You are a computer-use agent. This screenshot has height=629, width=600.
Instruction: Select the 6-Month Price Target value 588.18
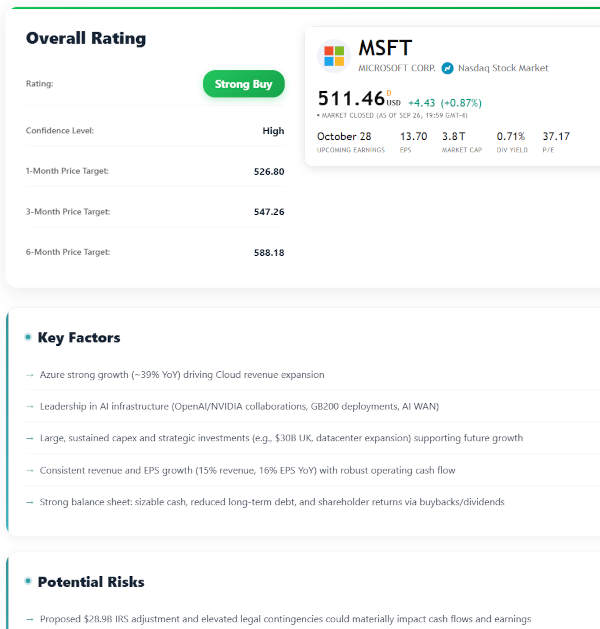(x=269, y=253)
